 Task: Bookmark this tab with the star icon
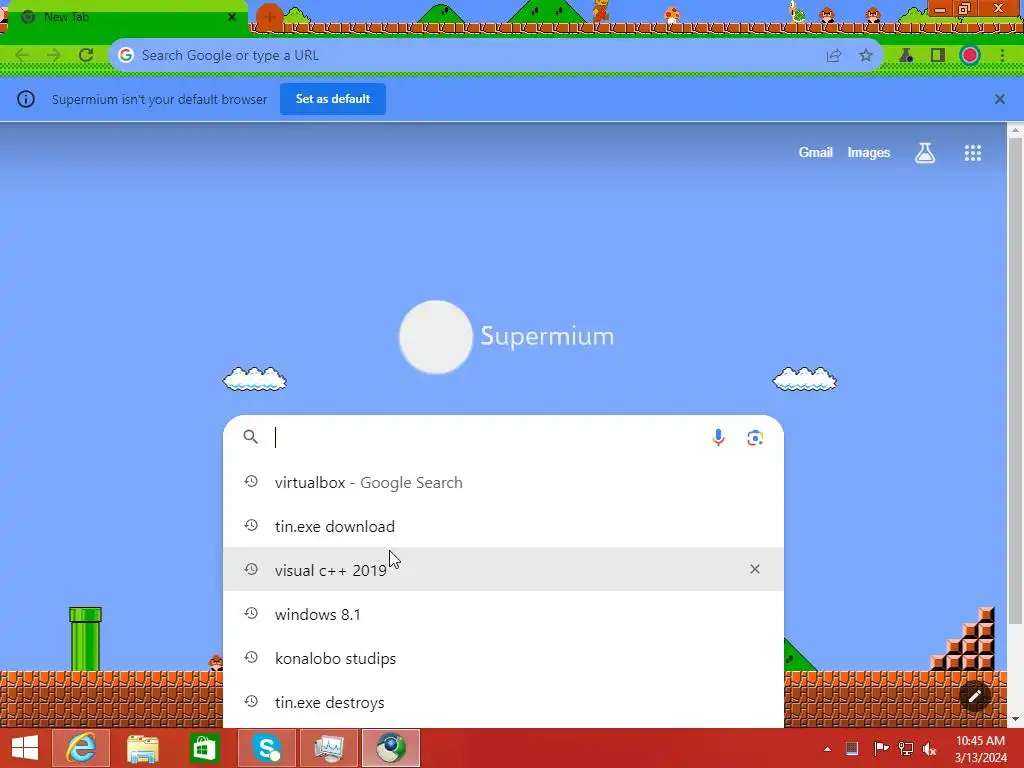[866, 56]
